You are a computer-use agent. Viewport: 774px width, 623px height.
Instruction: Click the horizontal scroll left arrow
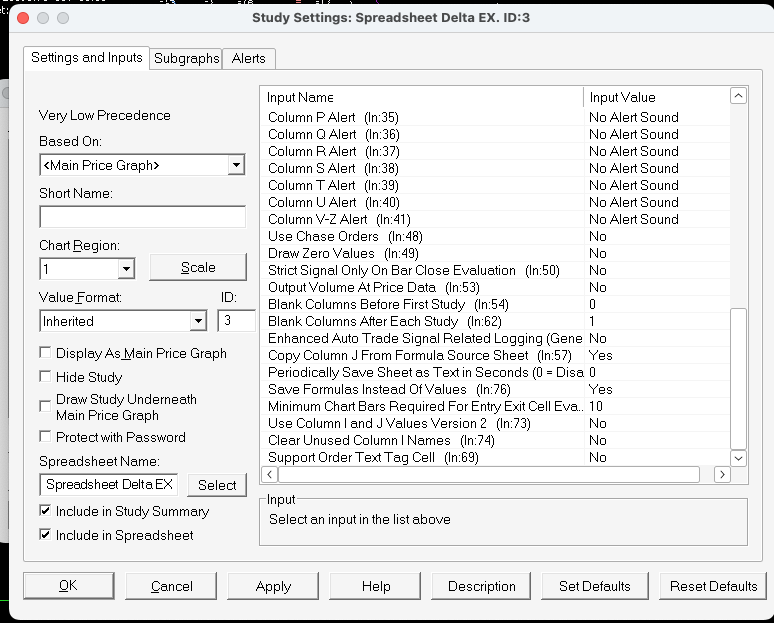[271, 475]
